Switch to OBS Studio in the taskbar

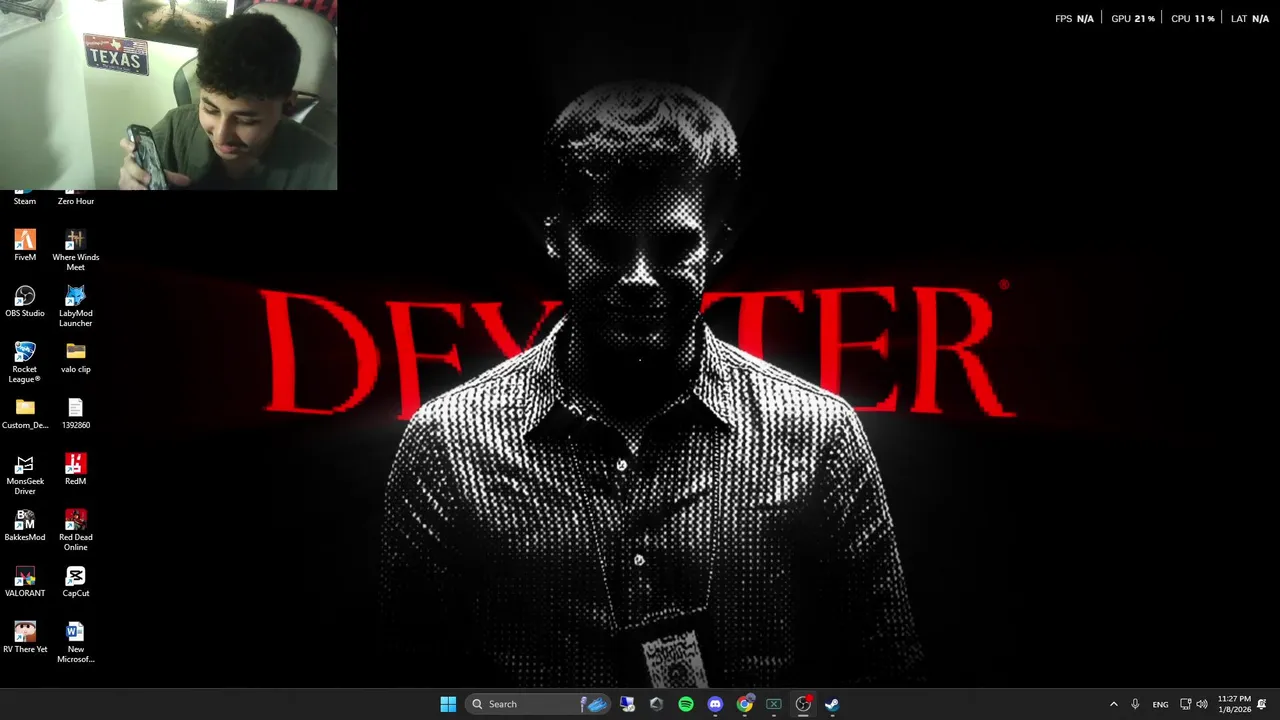(x=803, y=704)
